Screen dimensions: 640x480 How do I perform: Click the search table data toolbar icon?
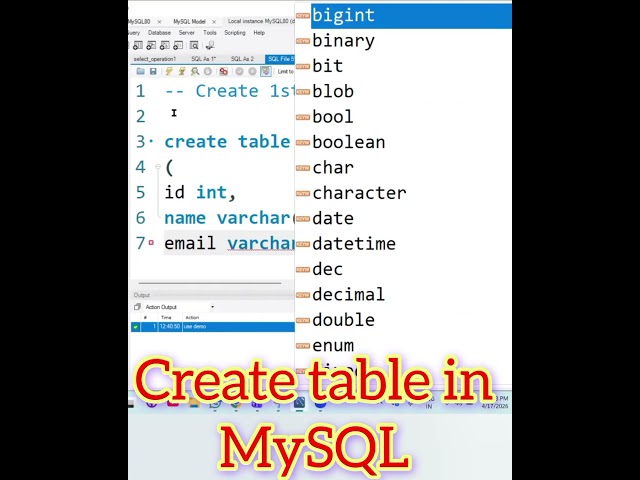coord(194,45)
